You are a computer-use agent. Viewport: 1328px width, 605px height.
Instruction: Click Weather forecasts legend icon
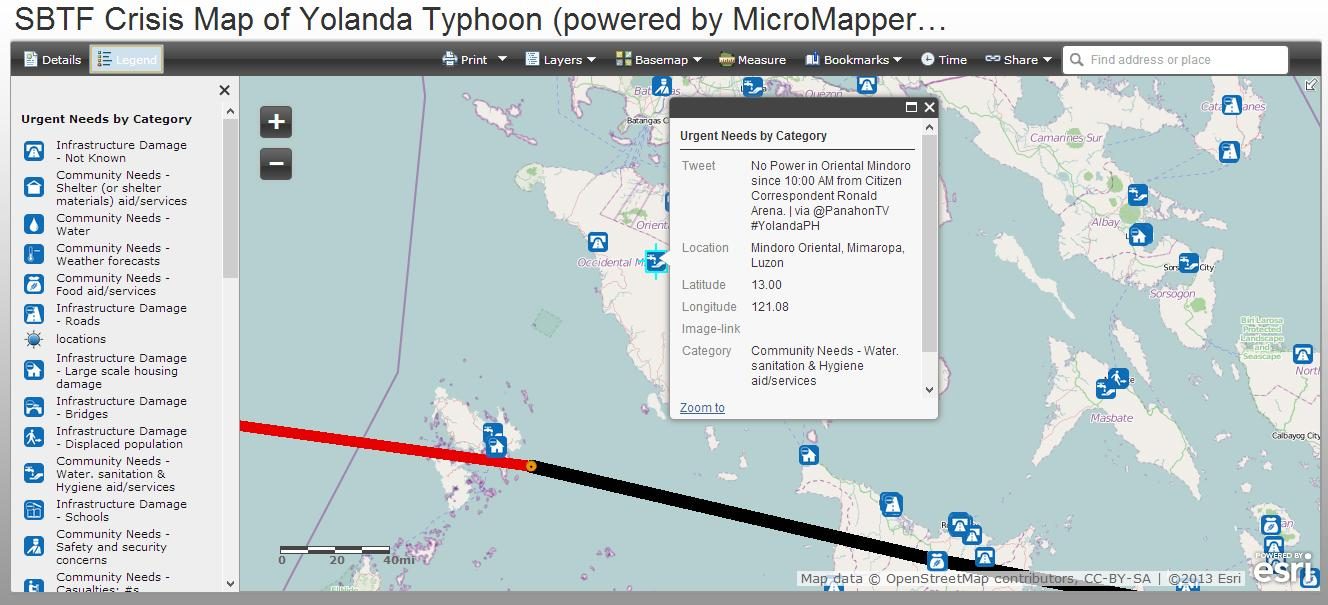click(34, 254)
